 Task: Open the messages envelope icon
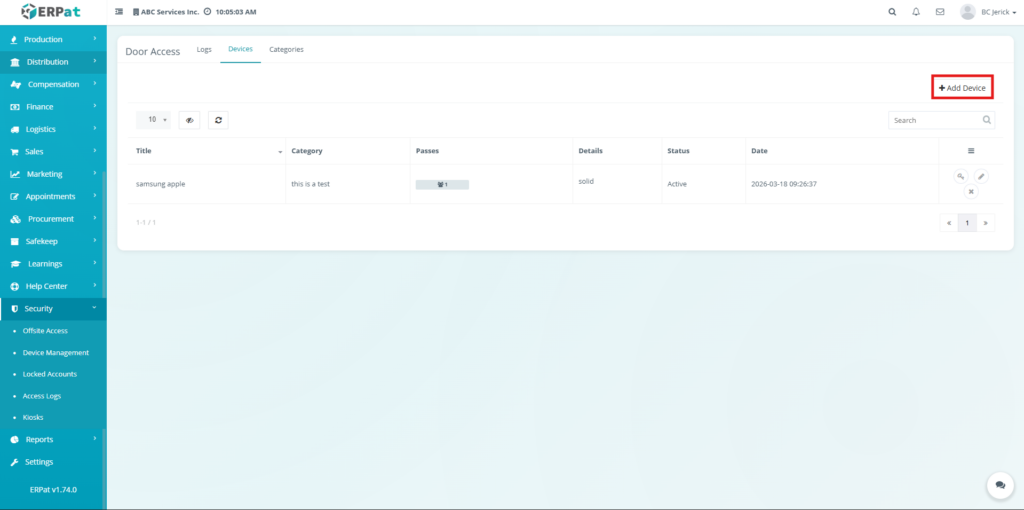coord(940,12)
